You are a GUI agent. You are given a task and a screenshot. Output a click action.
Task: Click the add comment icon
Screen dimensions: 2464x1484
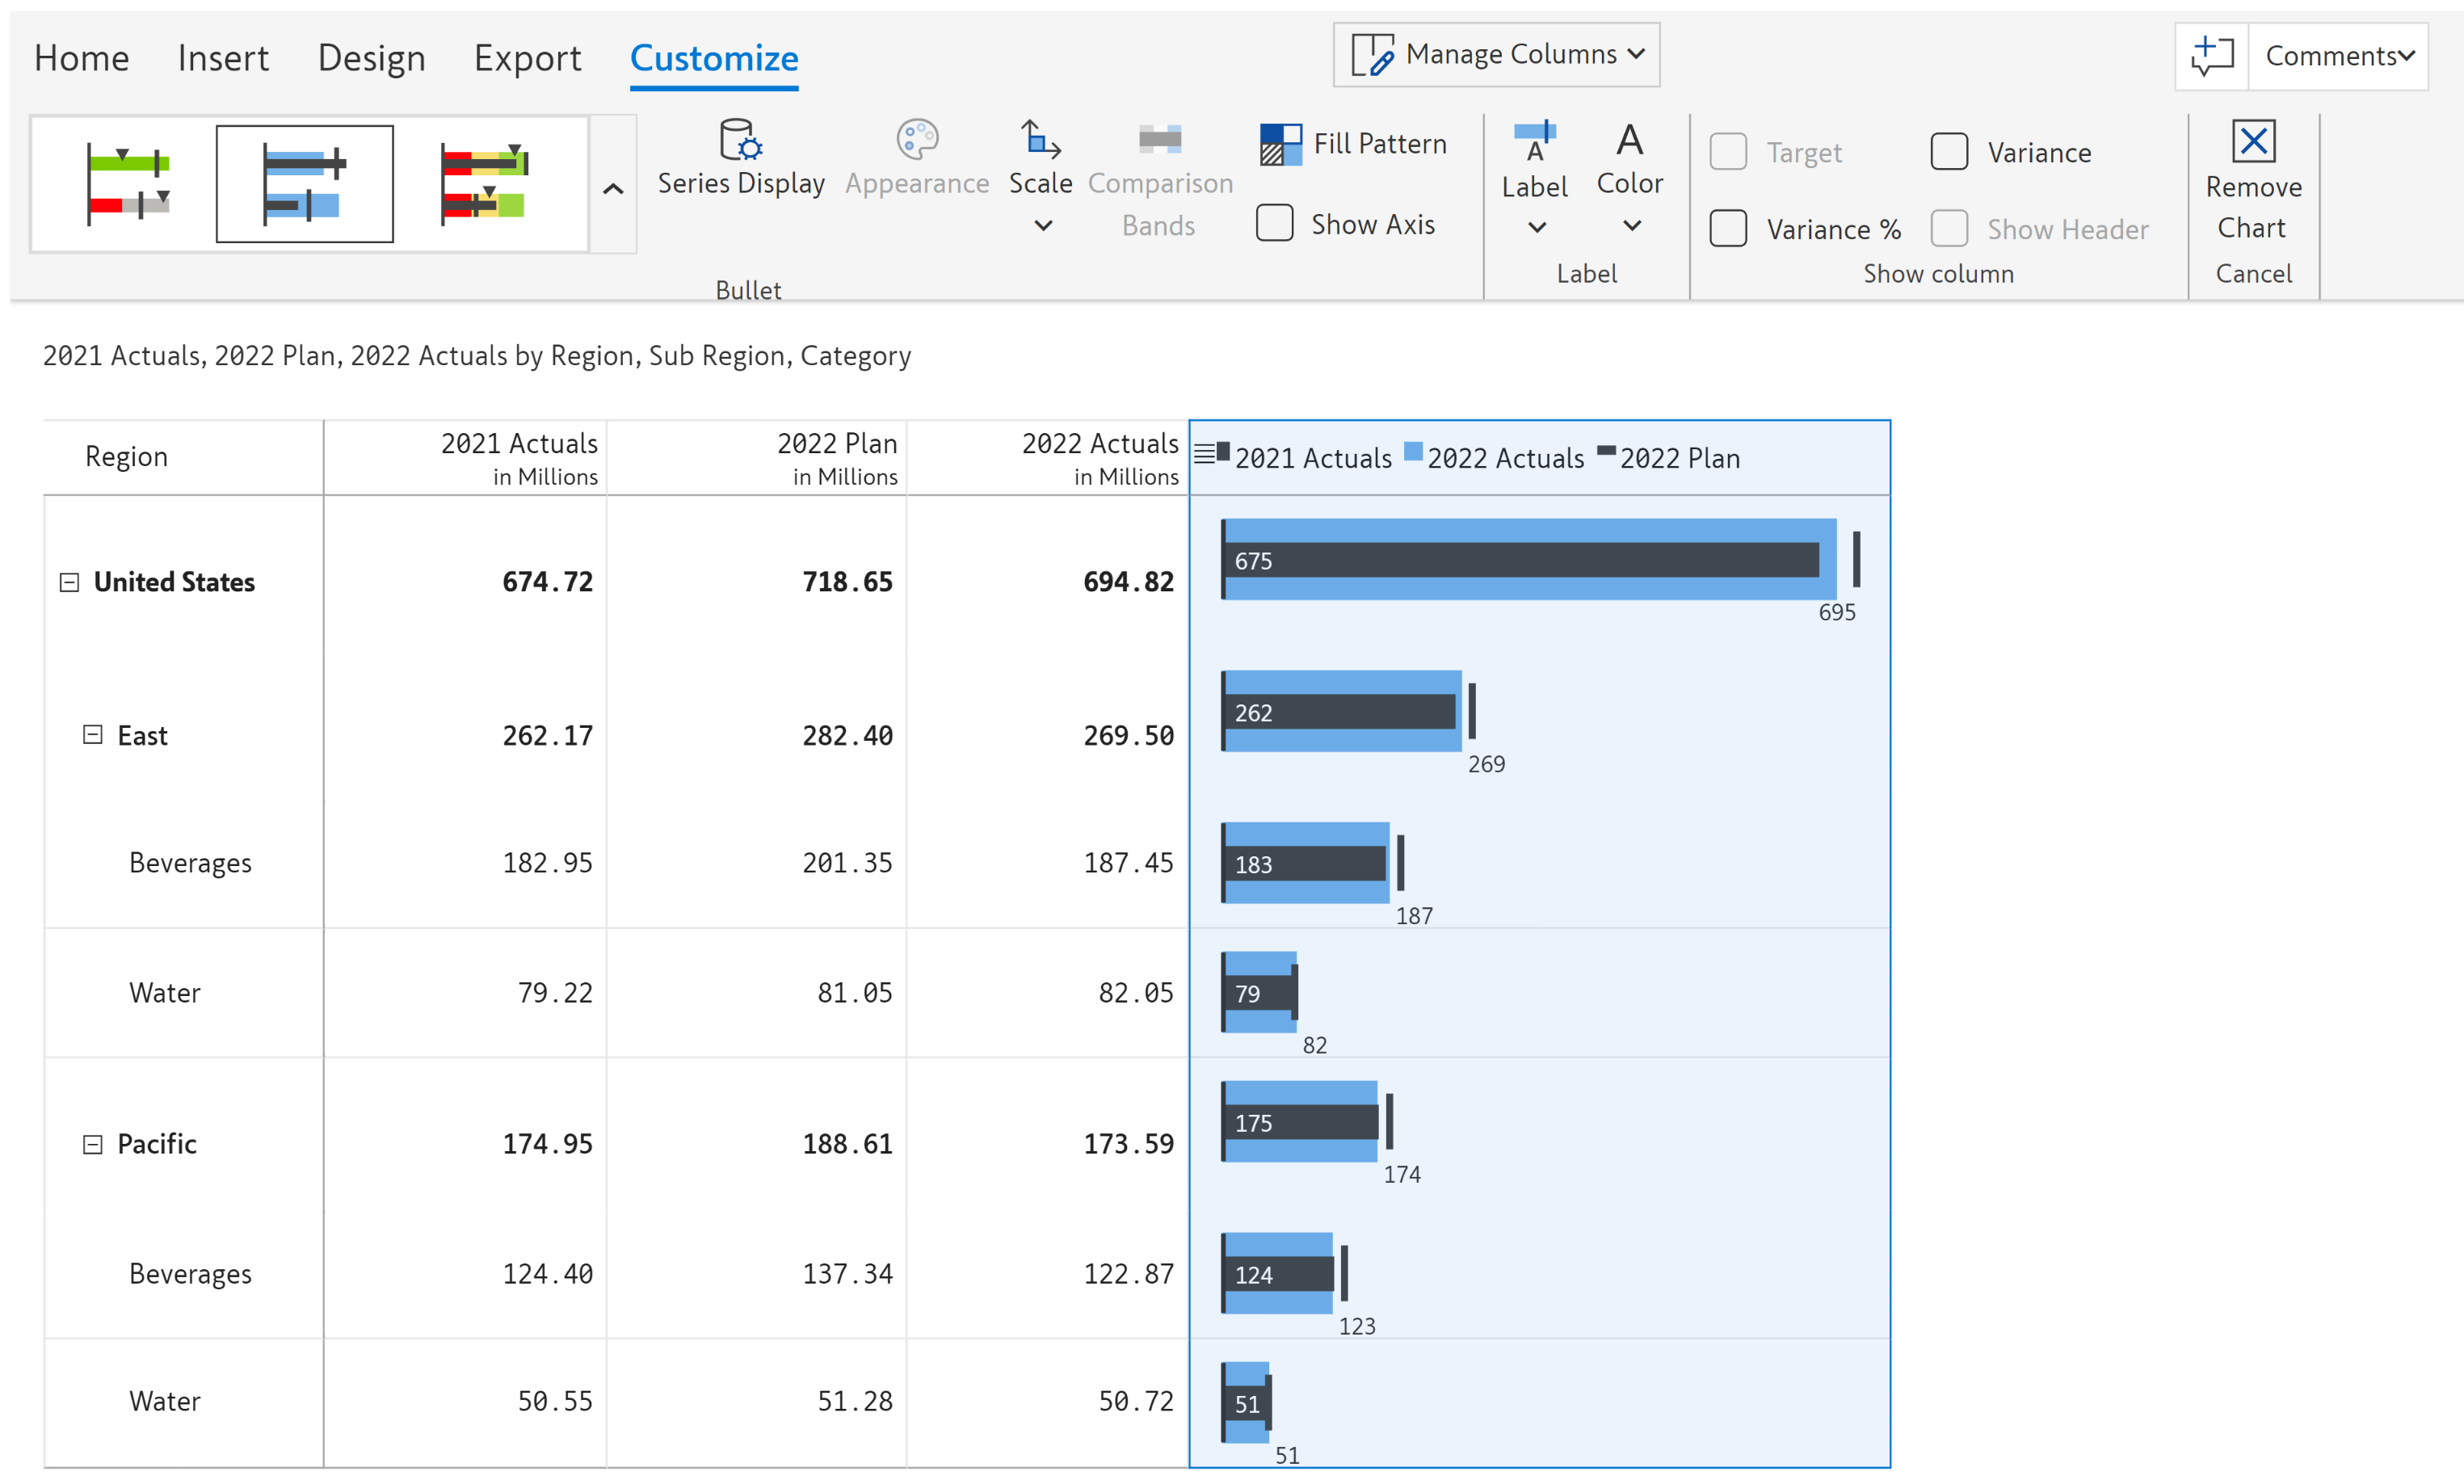[x=2211, y=56]
